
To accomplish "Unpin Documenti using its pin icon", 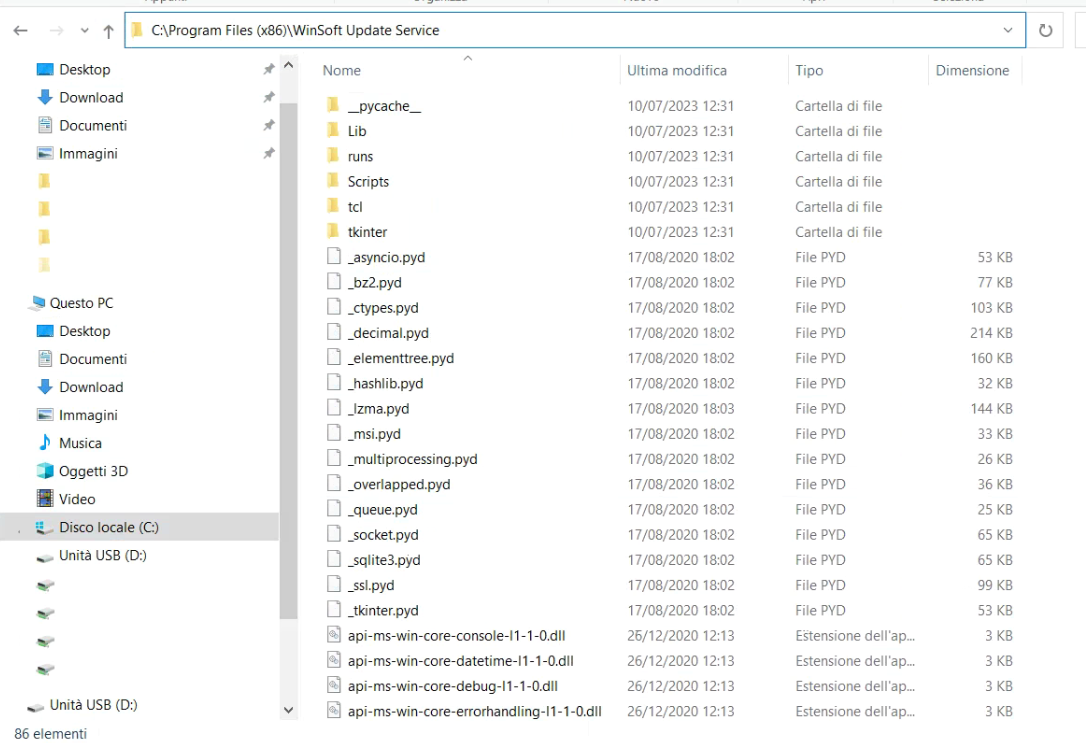I will tap(269, 125).
